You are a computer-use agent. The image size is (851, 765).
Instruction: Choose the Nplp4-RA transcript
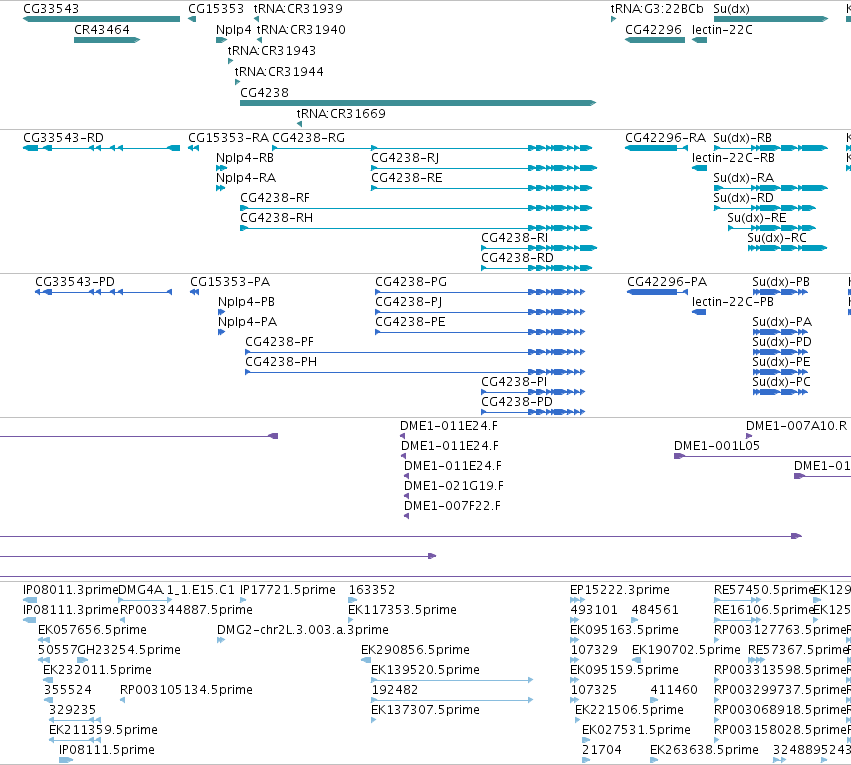(x=246, y=178)
